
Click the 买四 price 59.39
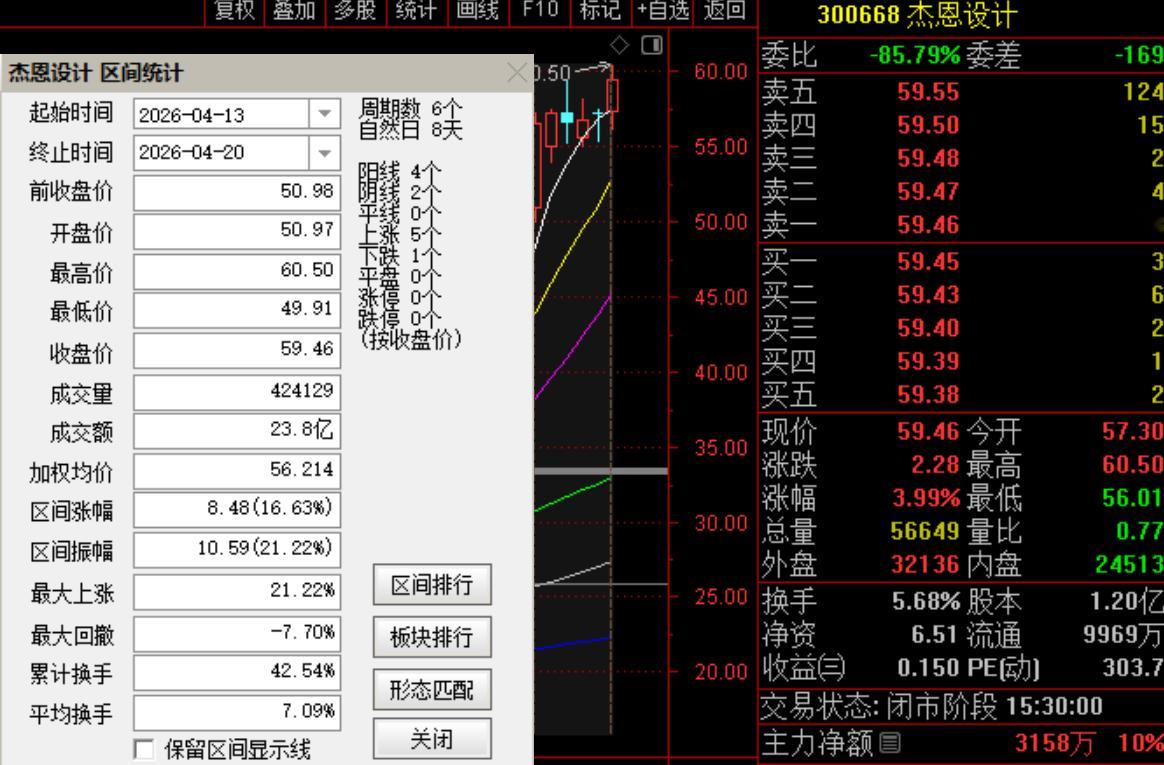928,361
